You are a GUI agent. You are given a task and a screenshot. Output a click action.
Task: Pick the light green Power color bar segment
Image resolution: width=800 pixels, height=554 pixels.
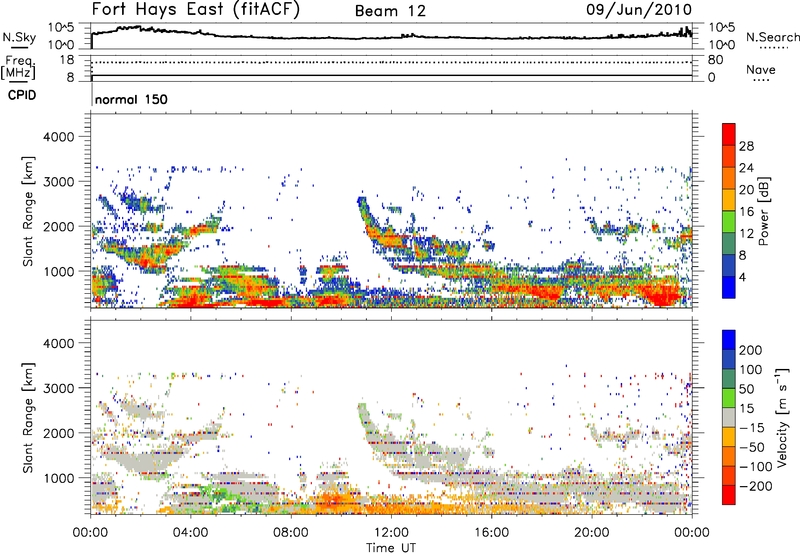pyautogui.click(x=729, y=222)
